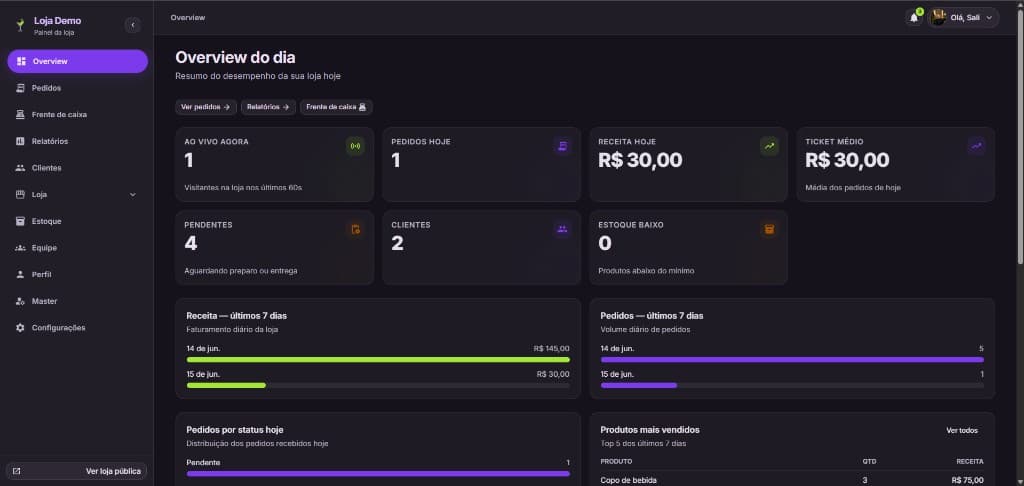Click the Loja Demo logo icon
Screen dimensions: 1024x486
20,25
